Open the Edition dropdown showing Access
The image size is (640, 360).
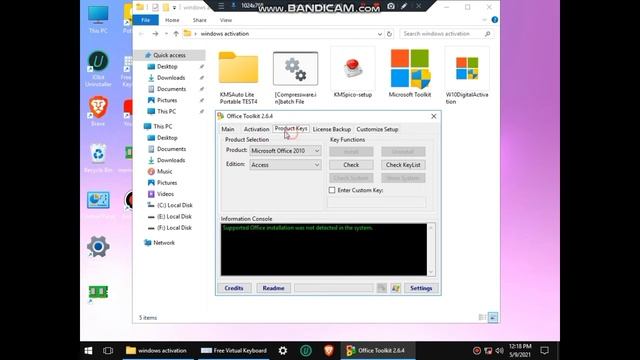coord(285,165)
